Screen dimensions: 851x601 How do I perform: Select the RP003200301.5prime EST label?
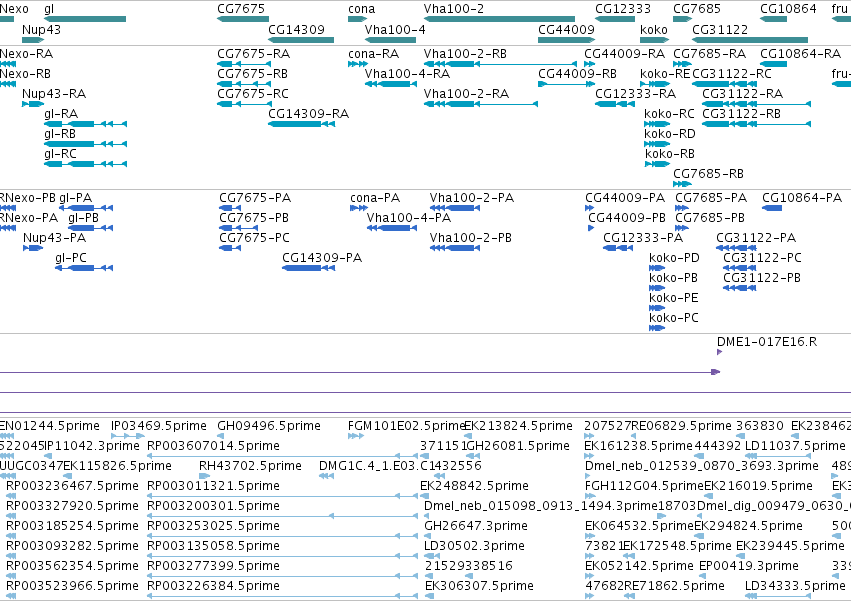point(213,506)
